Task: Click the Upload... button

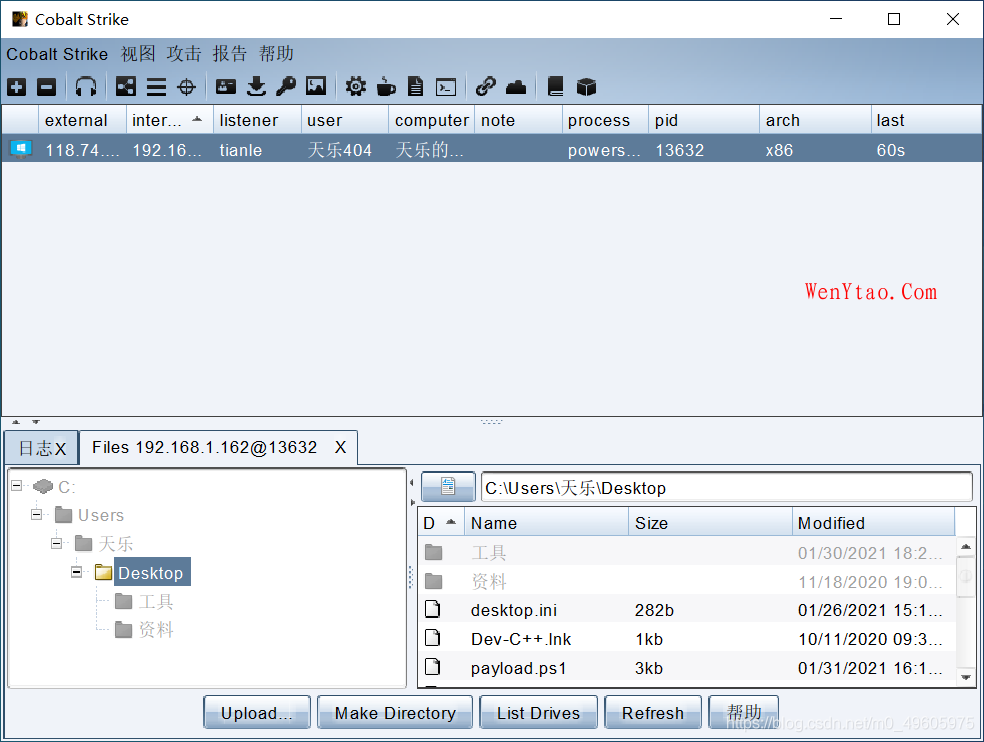Action: click(257, 712)
